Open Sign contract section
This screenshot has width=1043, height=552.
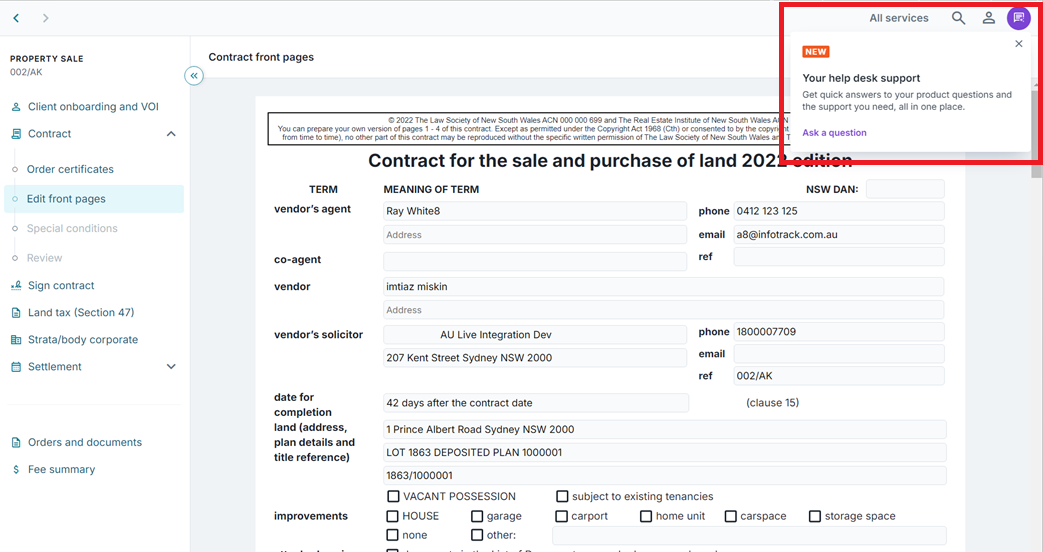coord(61,286)
